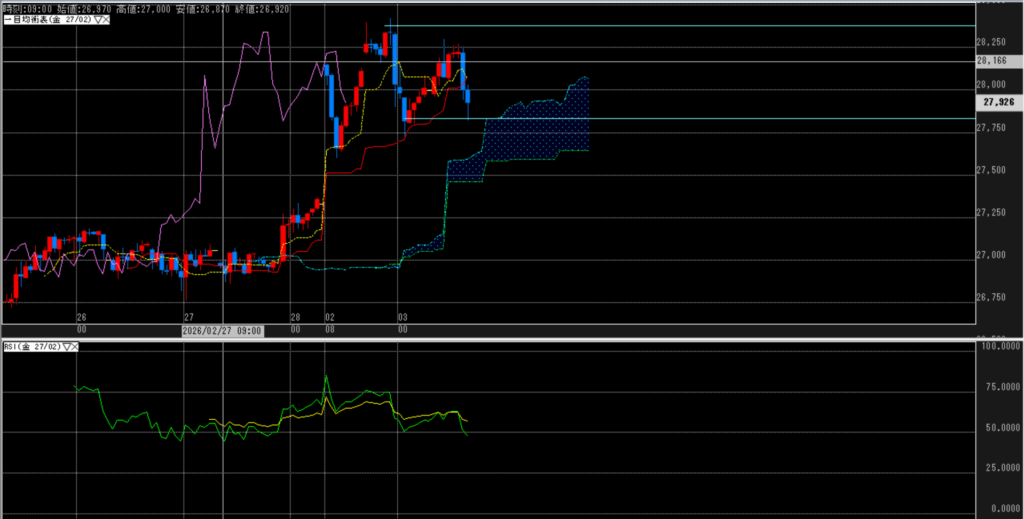The width and height of the screenshot is (1024, 519).
Task: Click the highlighted 2026/02/27 09:00 date label
Action: [222, 330]
